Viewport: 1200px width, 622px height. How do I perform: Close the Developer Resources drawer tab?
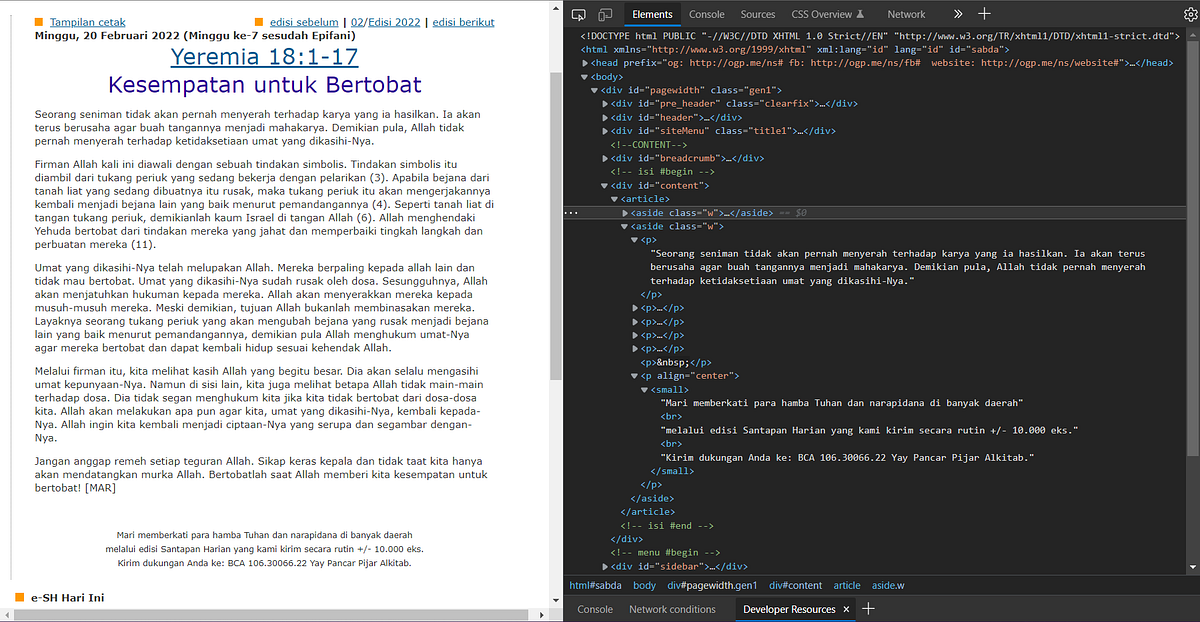point(845,608)
